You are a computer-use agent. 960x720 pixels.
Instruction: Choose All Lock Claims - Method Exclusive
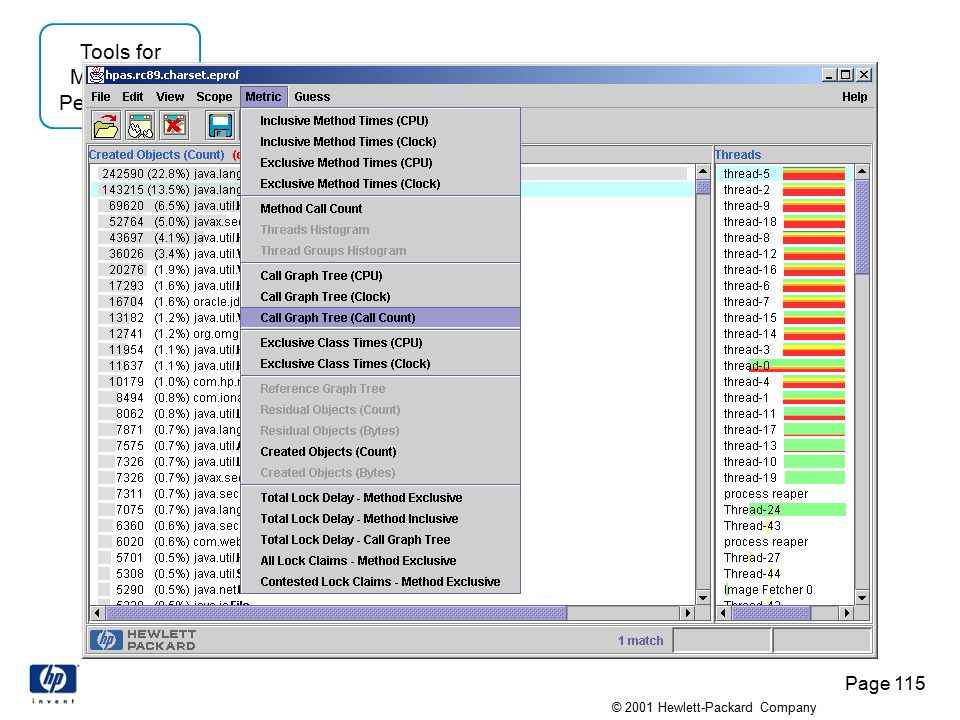(380, 561)
